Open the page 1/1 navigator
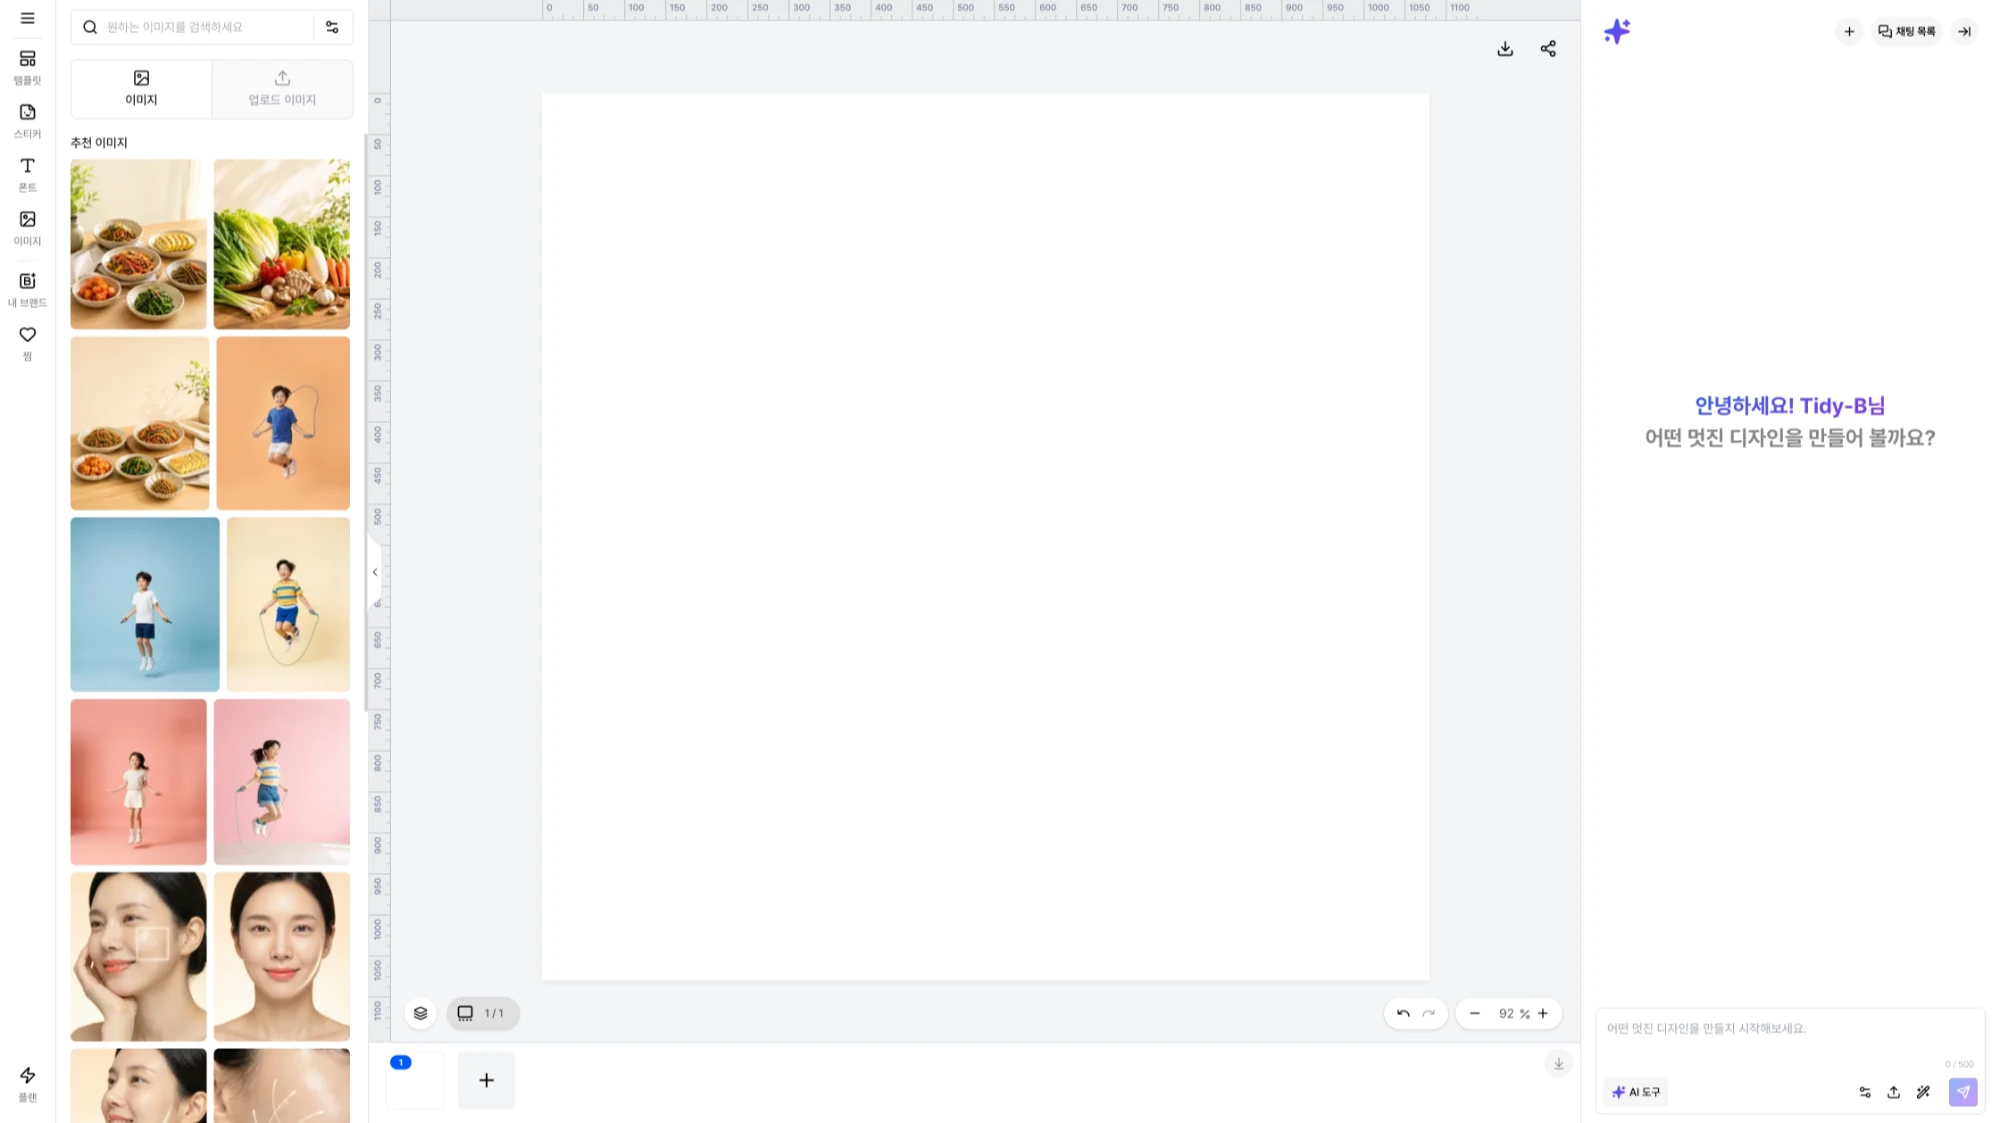2000x1123 pixels. (482, 1013)
